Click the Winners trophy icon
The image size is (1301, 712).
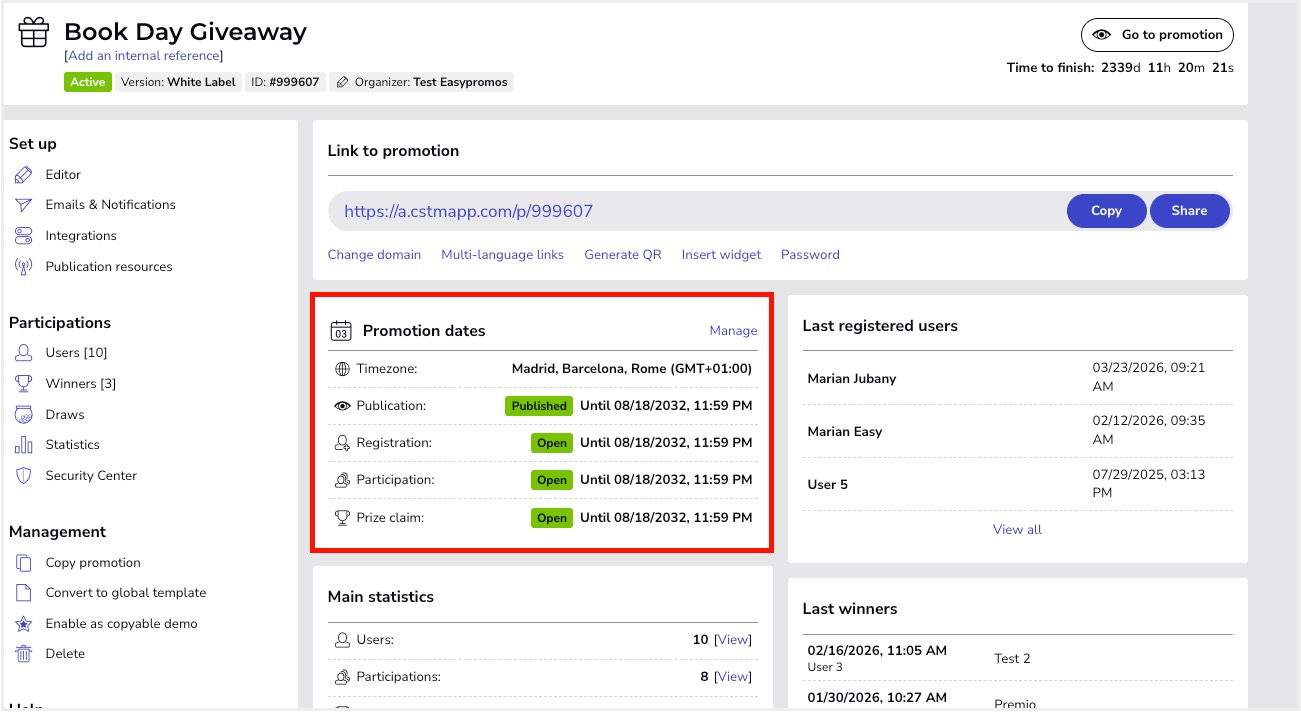[24, 384]
